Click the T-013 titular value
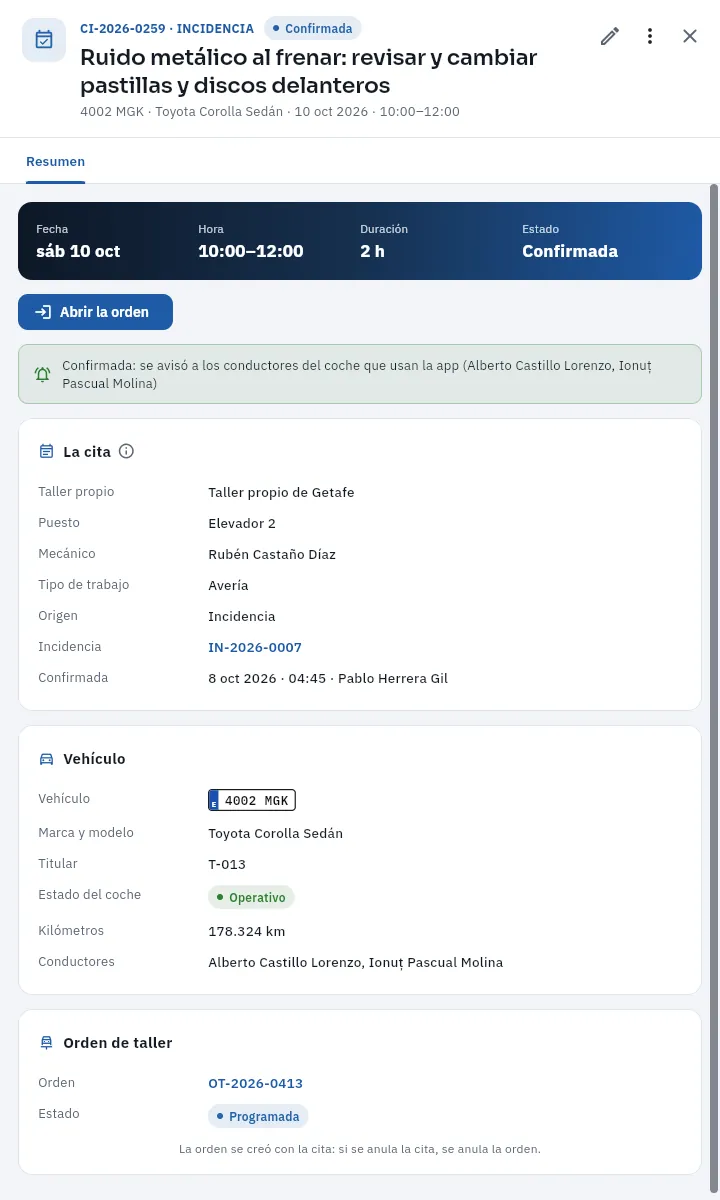Screen dimensions: 720x1200 (227, 864)
